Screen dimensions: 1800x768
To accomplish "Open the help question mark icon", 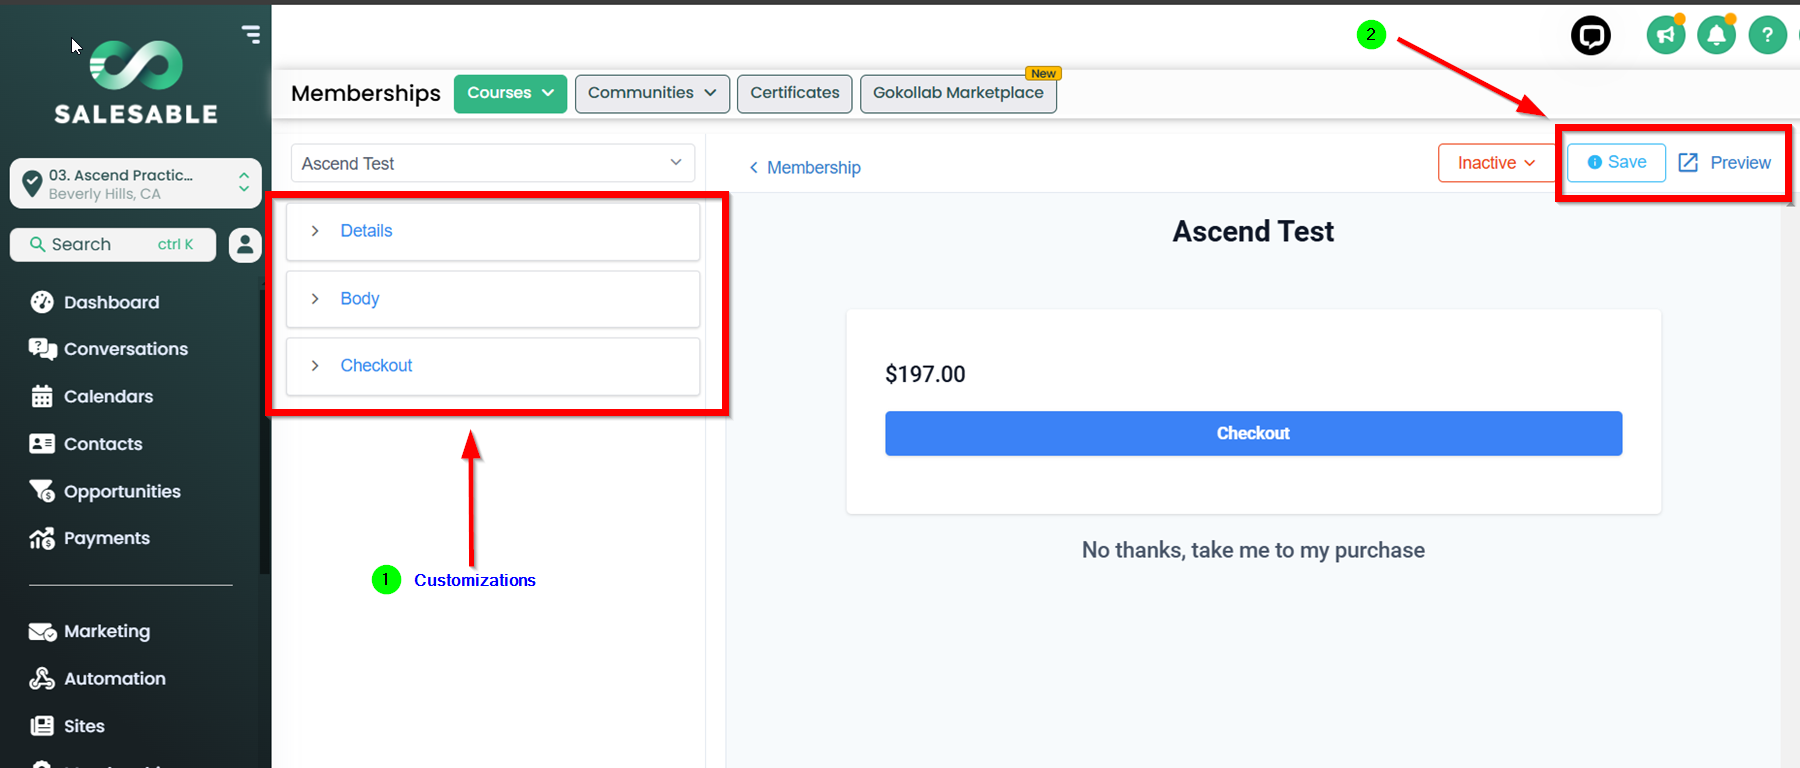I will [1768, 36].
